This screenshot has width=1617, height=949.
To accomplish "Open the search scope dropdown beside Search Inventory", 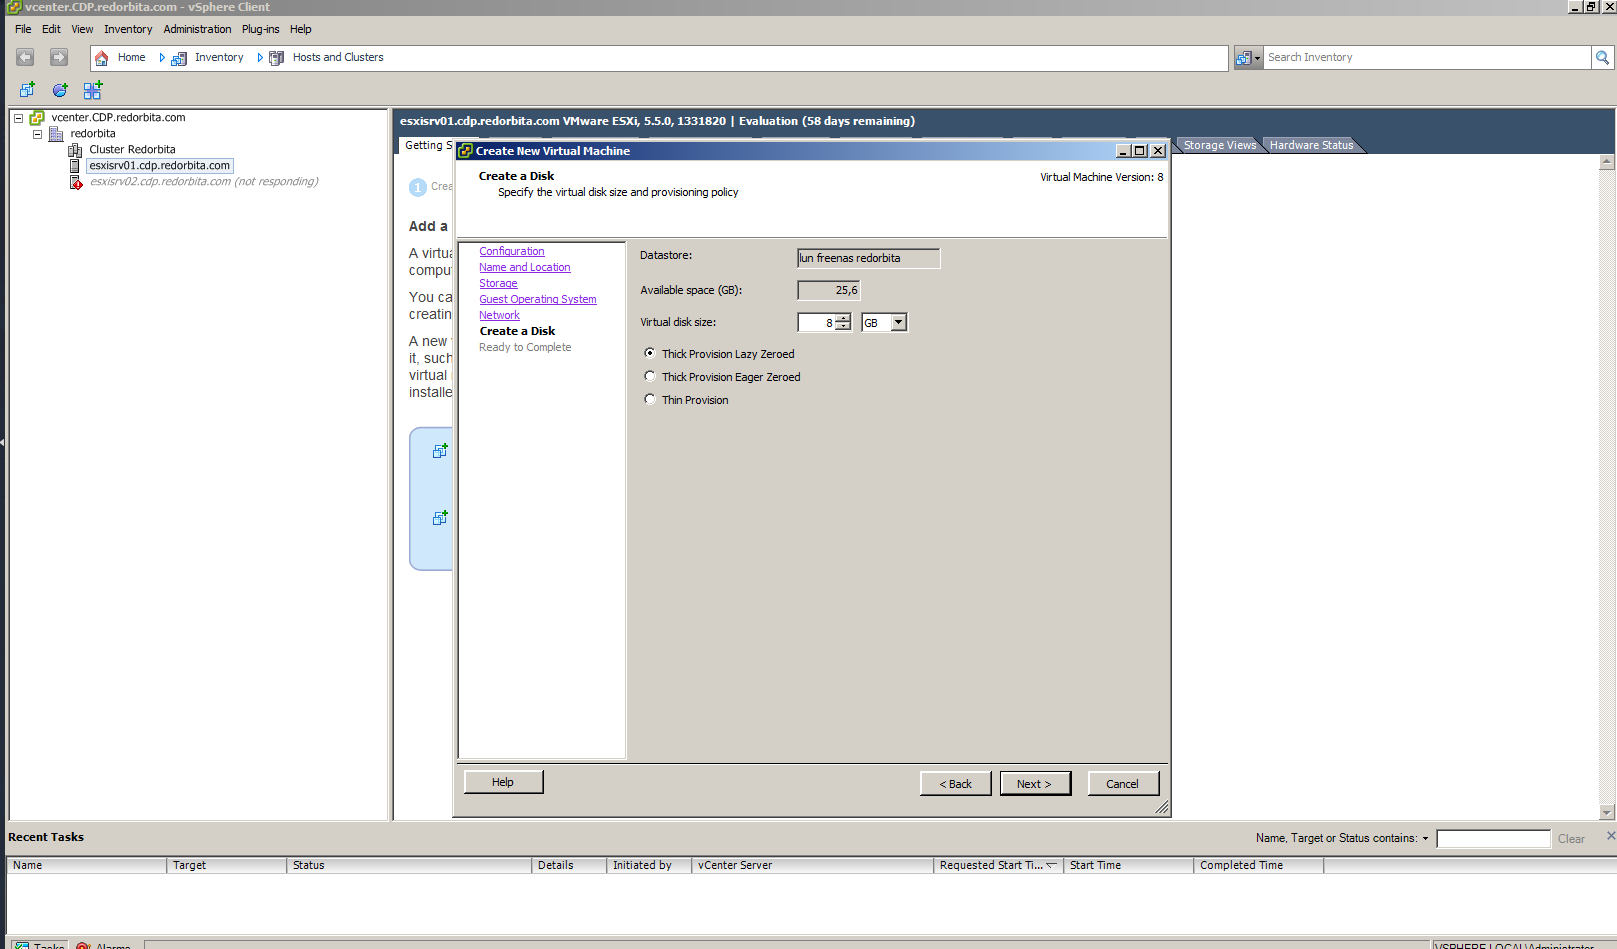I will click(1247, 58).
